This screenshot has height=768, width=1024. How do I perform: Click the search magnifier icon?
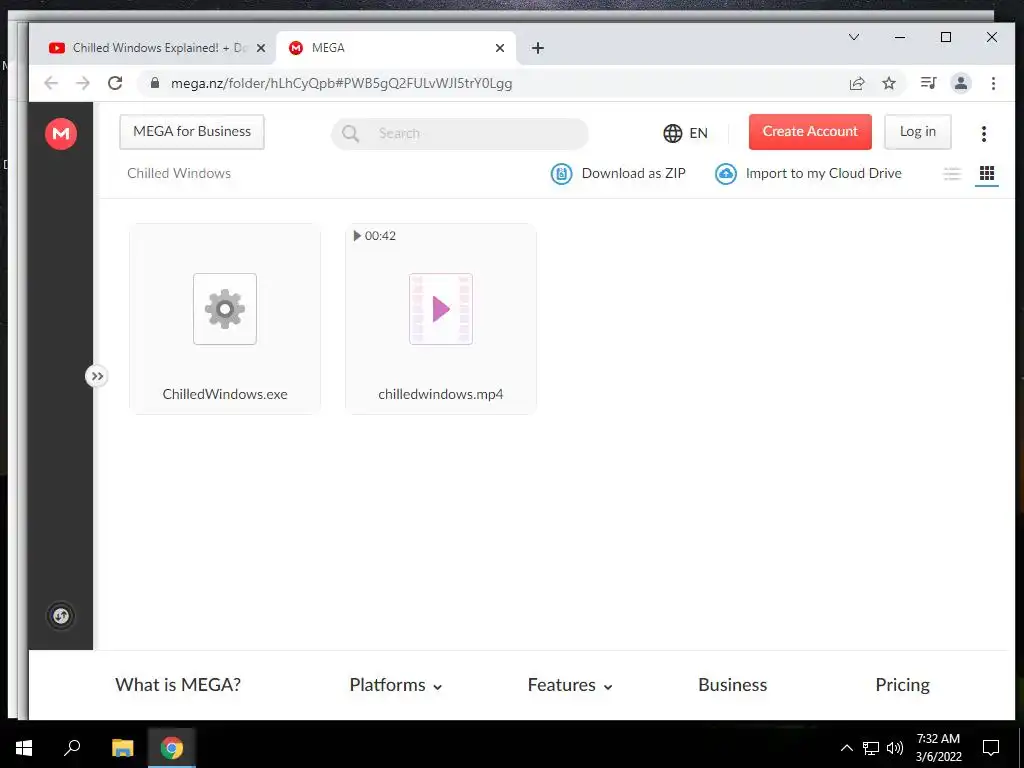(351, 133)
